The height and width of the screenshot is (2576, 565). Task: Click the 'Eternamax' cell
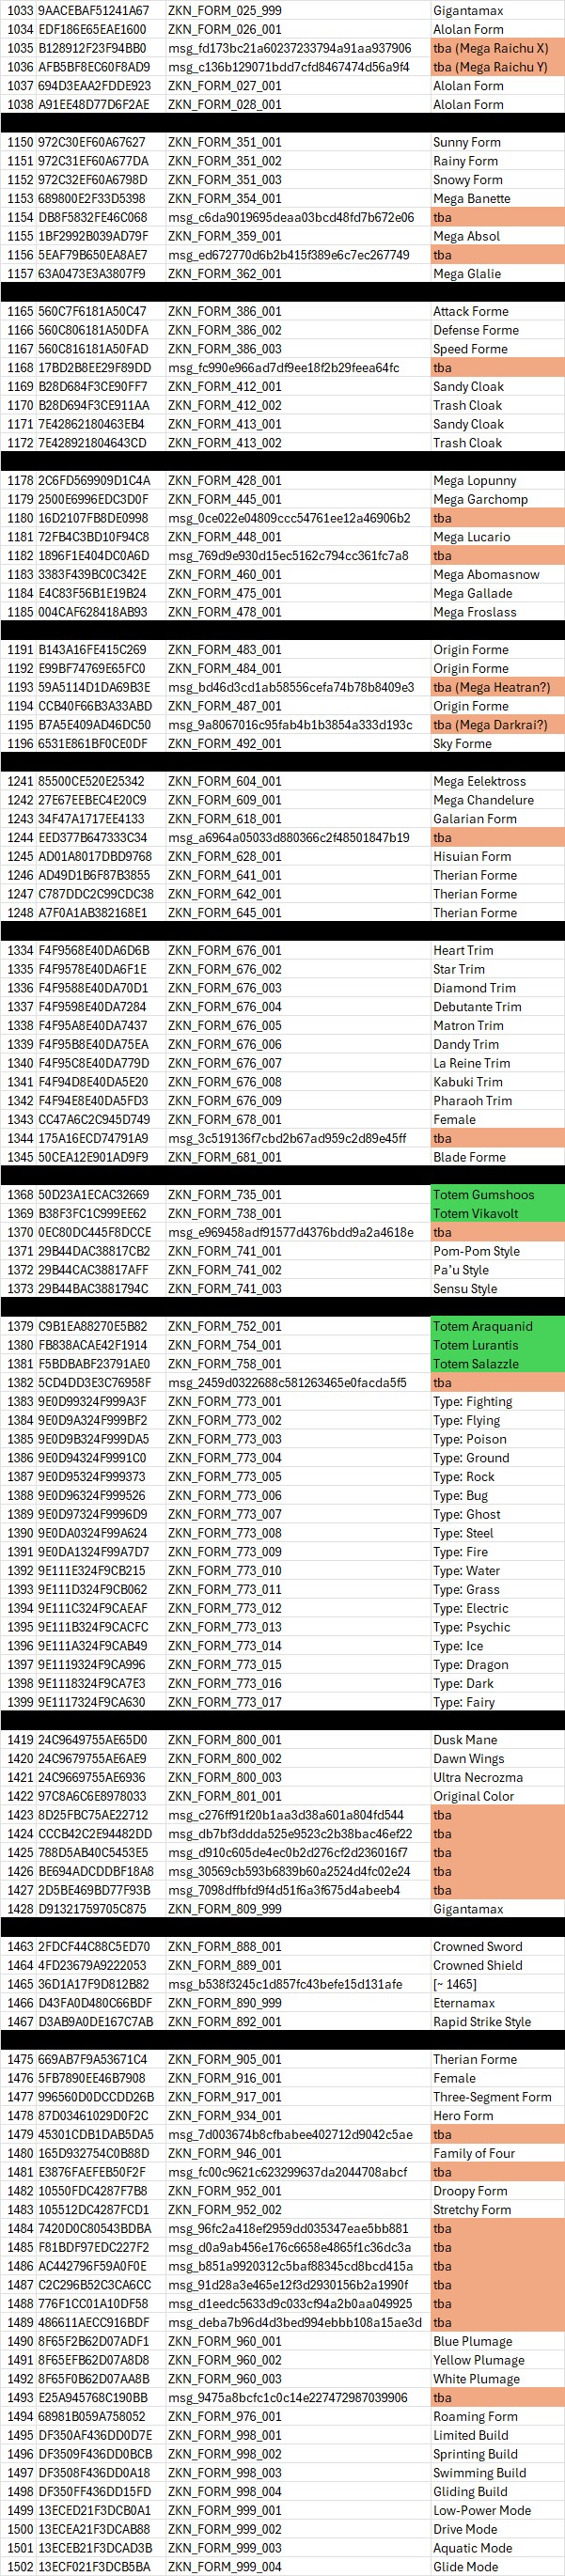tap(464, 2003)
